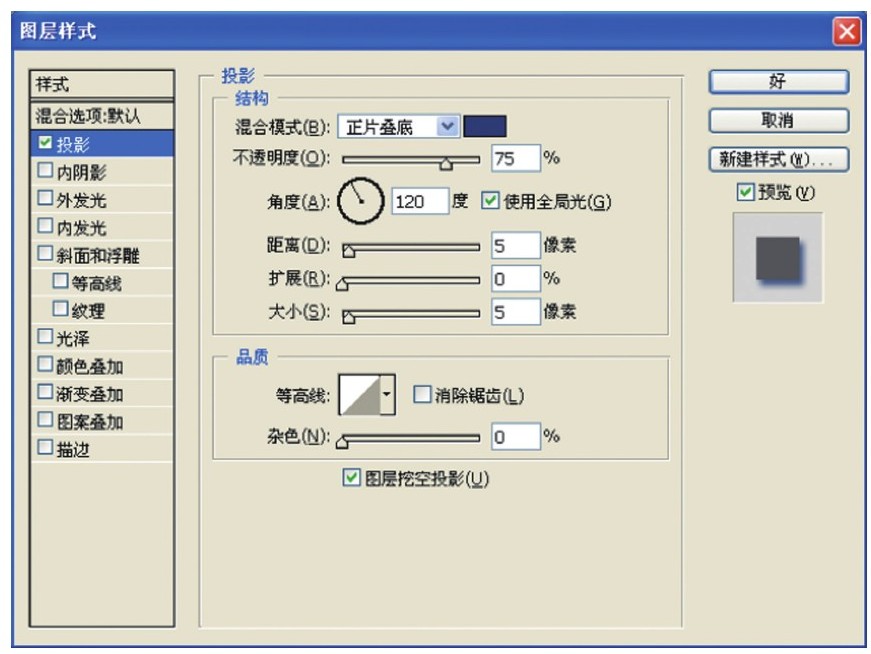Viewport: 871px width, 654px height.
Task: Toggle the 预览 preview checkbox
Action: [x=745, y=192]
